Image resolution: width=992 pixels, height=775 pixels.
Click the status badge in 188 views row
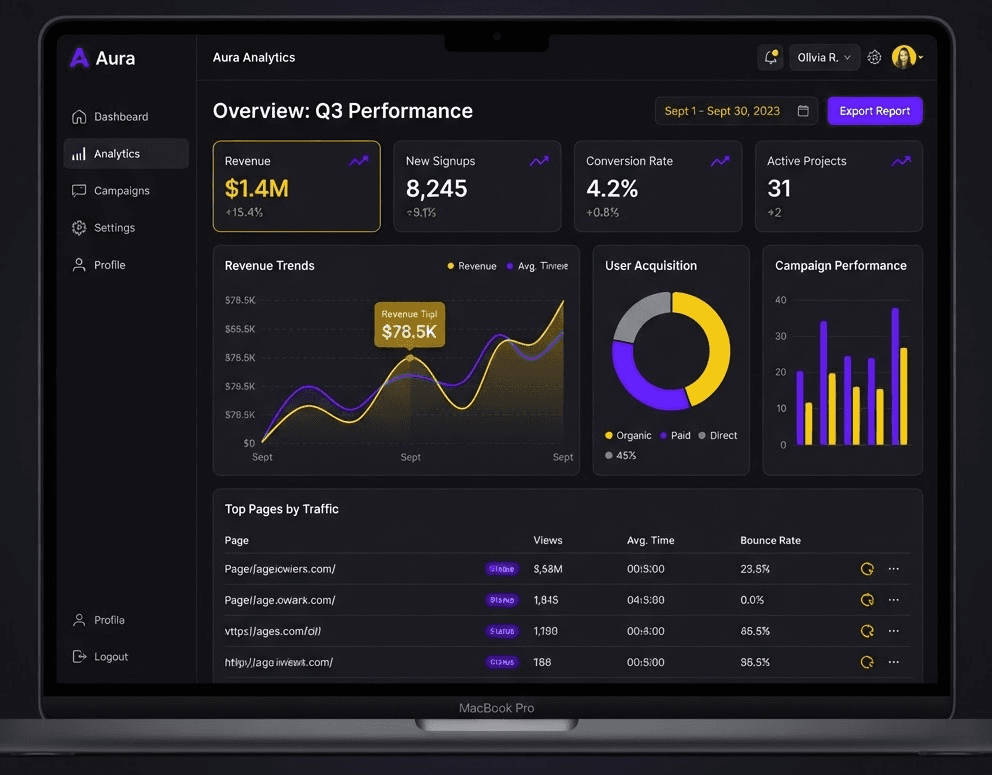(502, 662)
